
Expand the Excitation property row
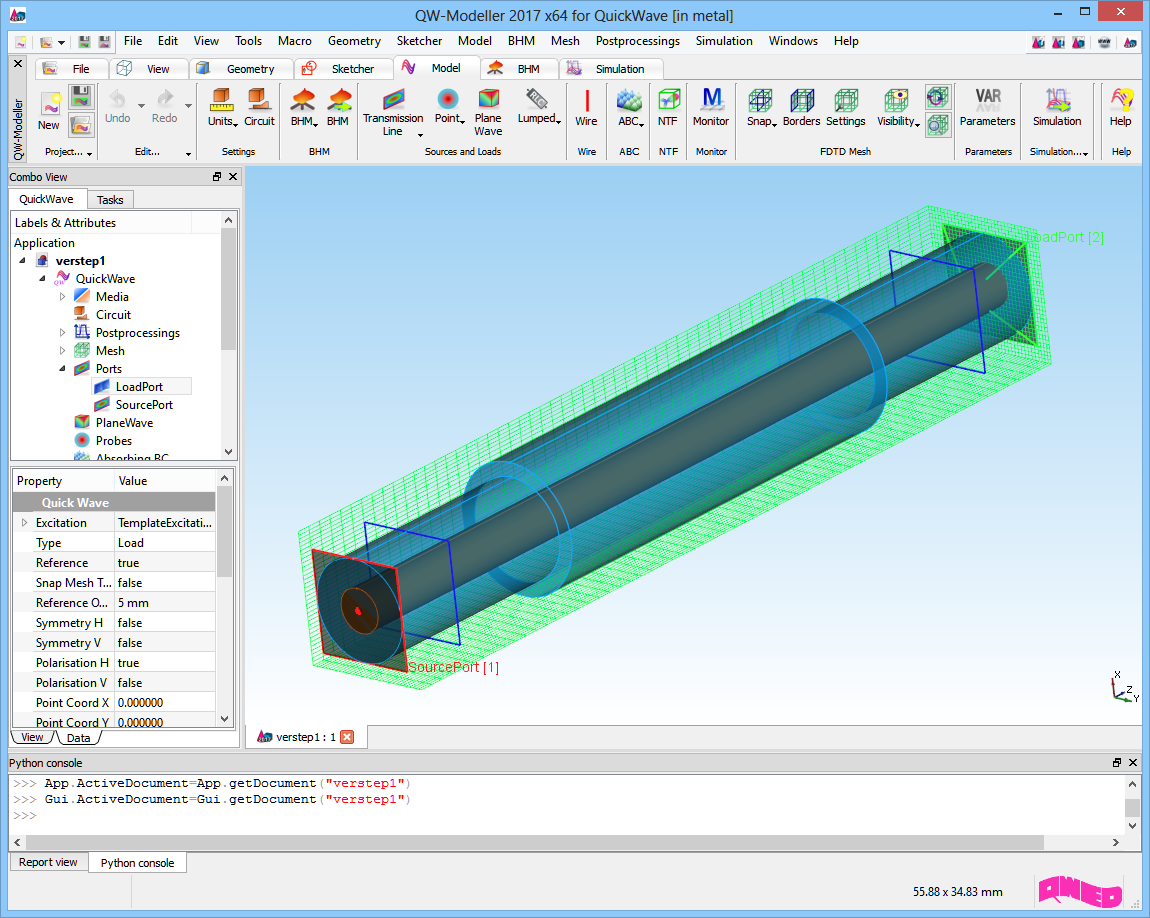tap(24, 523)
